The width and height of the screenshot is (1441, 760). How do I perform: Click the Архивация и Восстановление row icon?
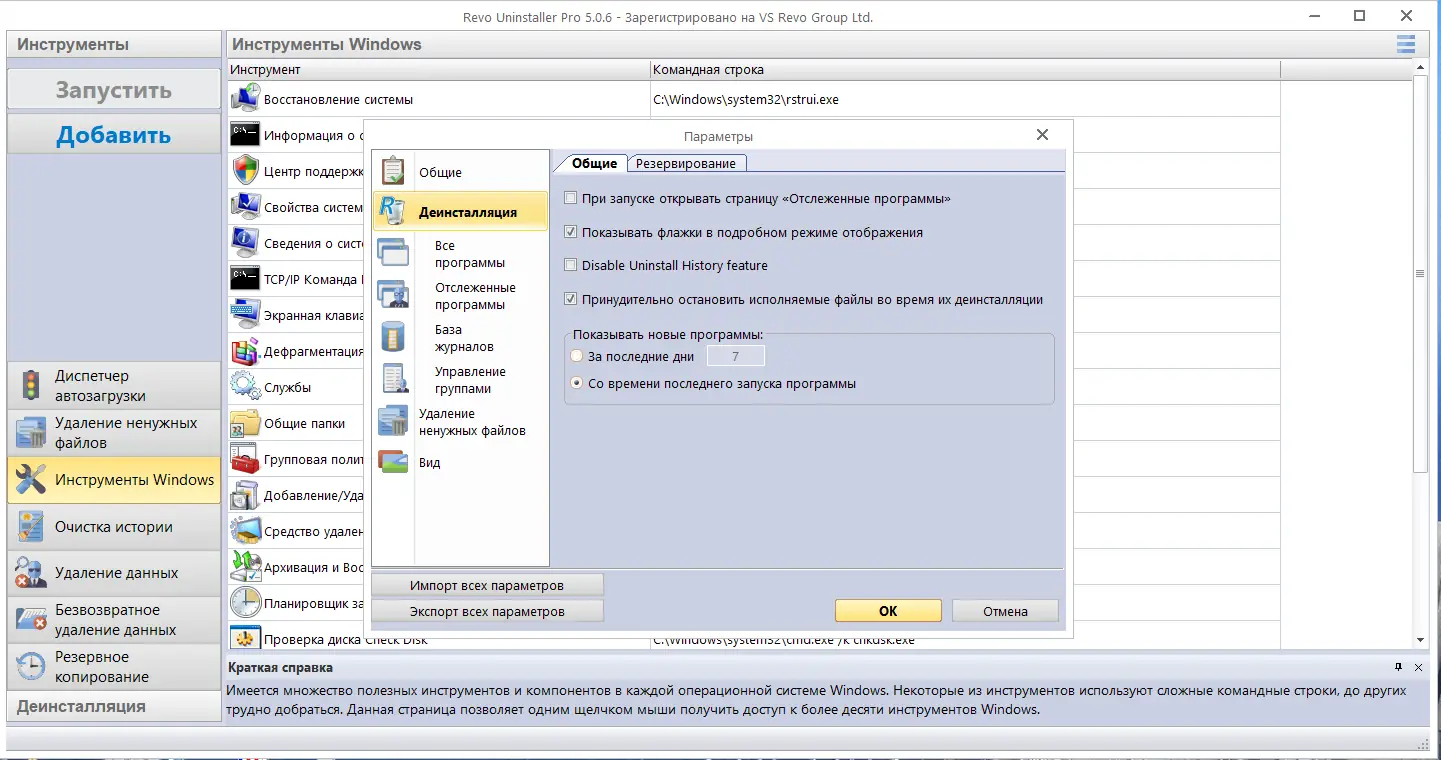pyautogui.click(x=245, y=567)
